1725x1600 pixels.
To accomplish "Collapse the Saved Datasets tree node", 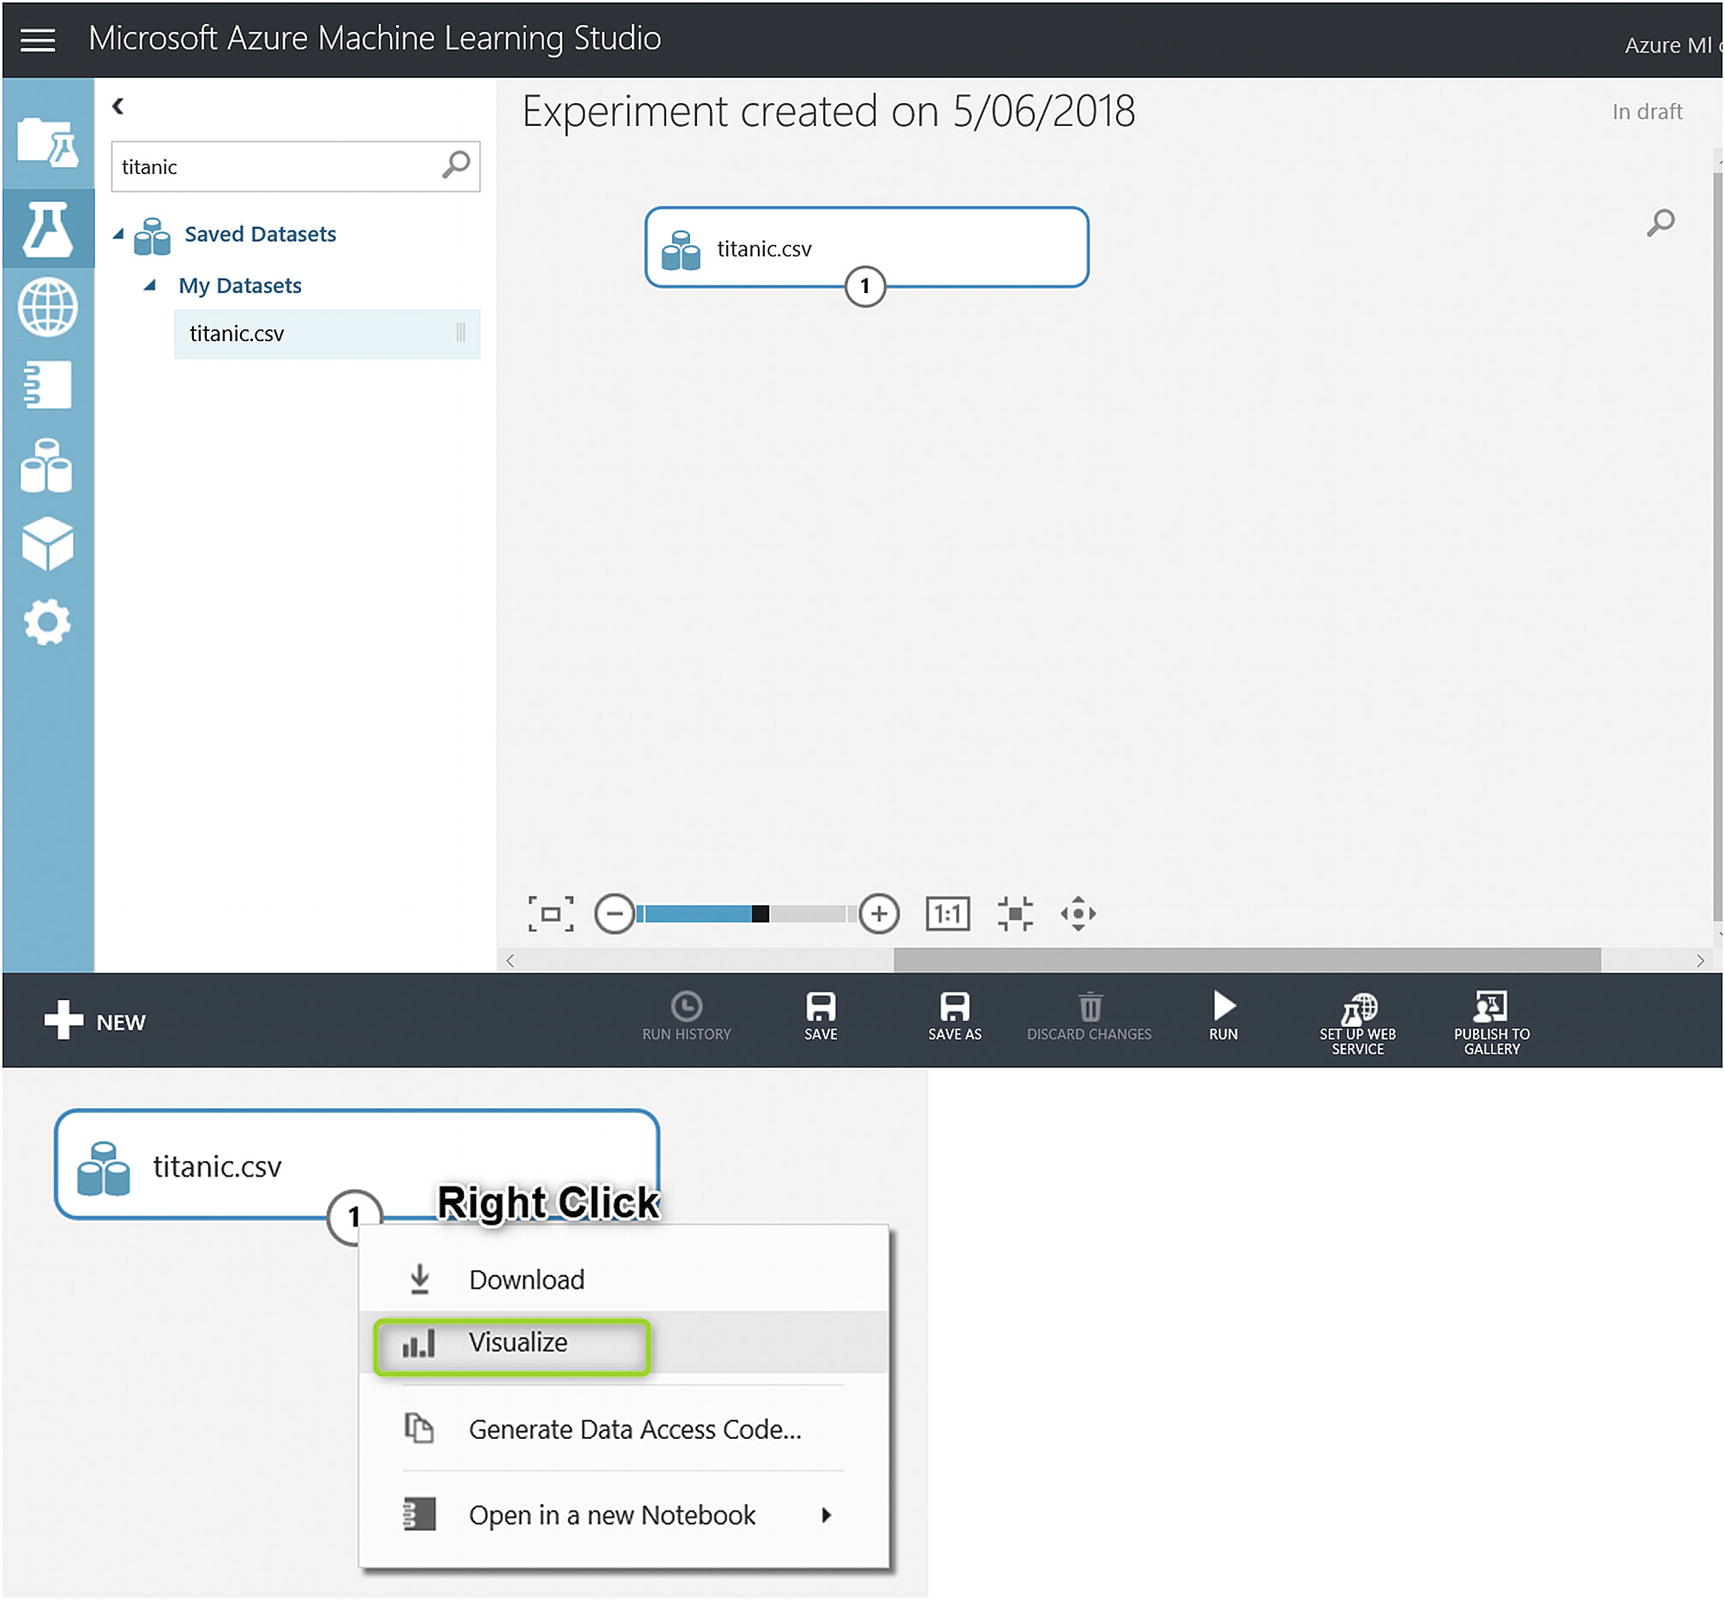I will coord(118,234).
